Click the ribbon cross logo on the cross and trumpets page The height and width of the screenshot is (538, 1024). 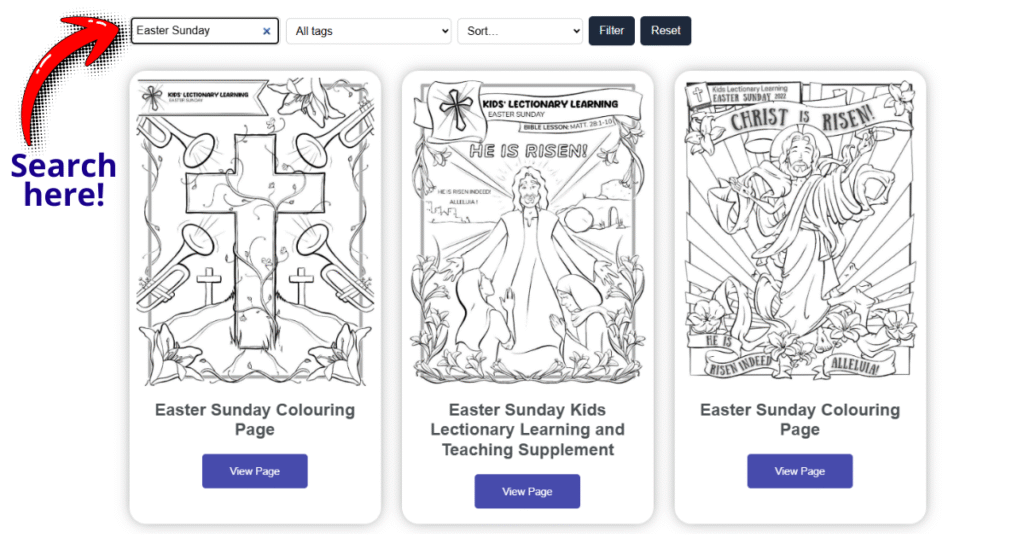pyautogui.click(x=152, y=96)
